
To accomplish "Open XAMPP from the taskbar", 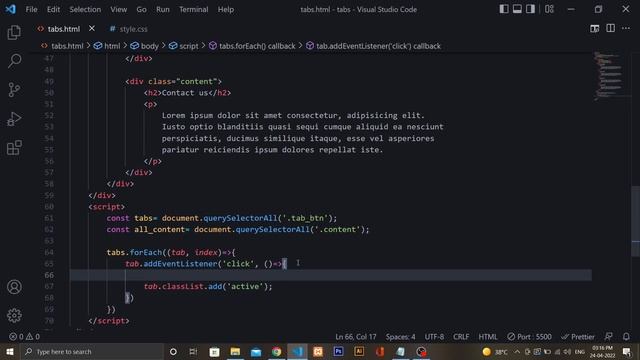I will coord(318,351).
